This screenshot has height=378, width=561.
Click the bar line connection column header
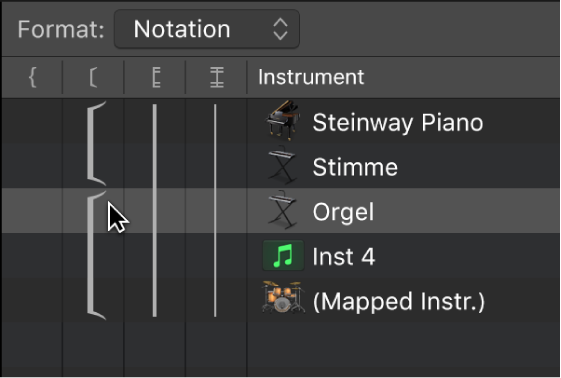pyautogui.click(x=156, y=77)
